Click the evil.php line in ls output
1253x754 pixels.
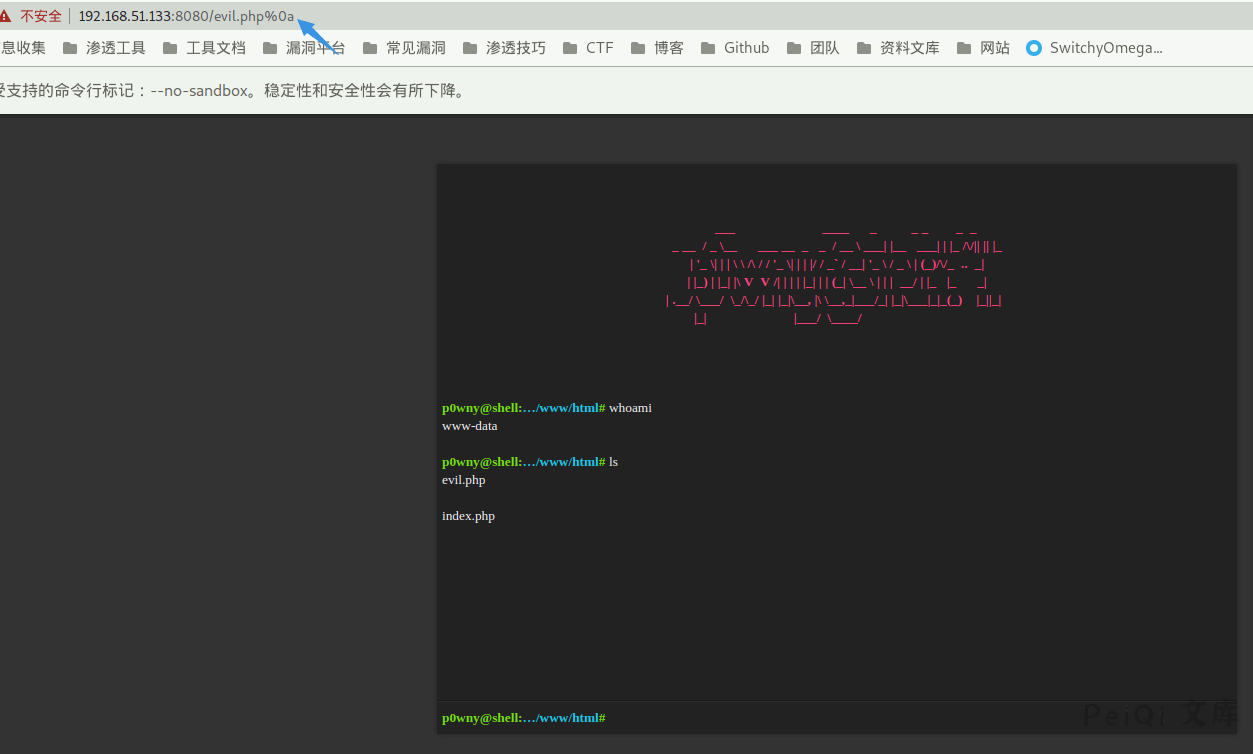pyautogui.click(x=464, y=480)
